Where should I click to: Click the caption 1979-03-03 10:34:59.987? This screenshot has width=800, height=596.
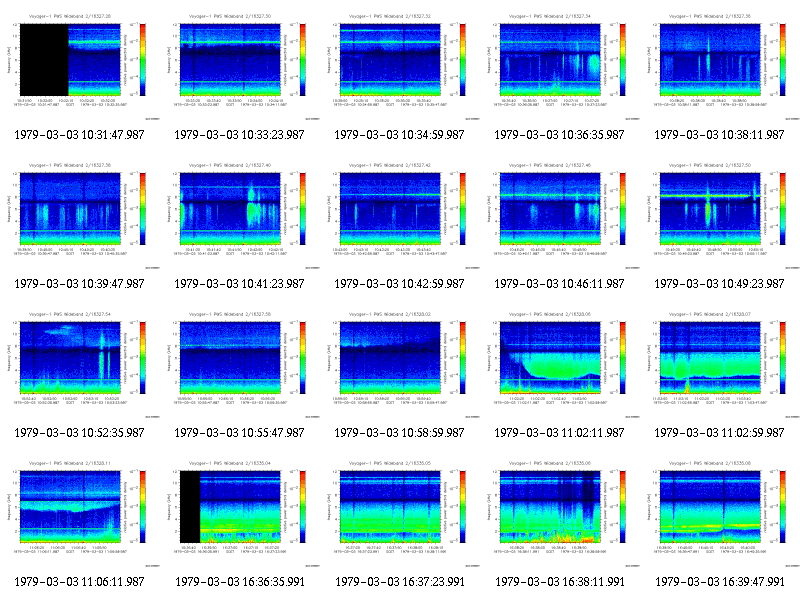pos(399,135)
